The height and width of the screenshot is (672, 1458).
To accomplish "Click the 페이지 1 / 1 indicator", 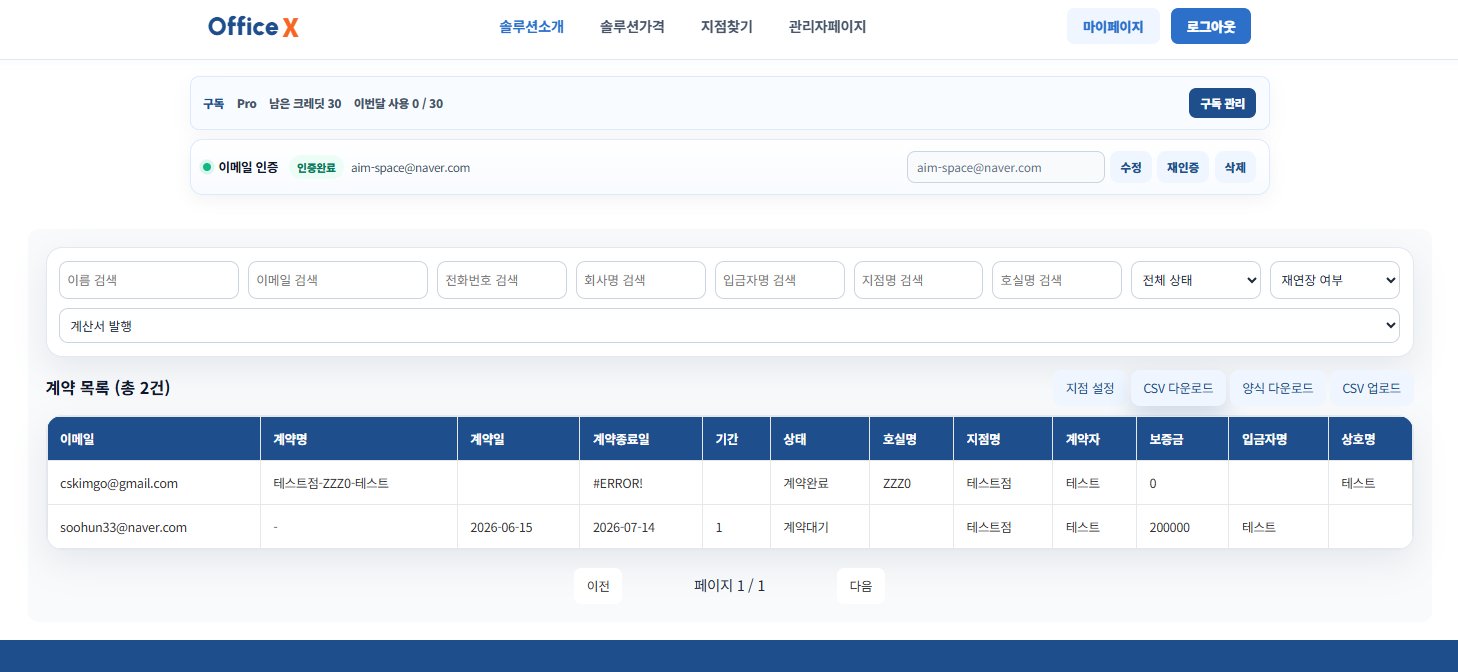I will [x=730, y=586].
